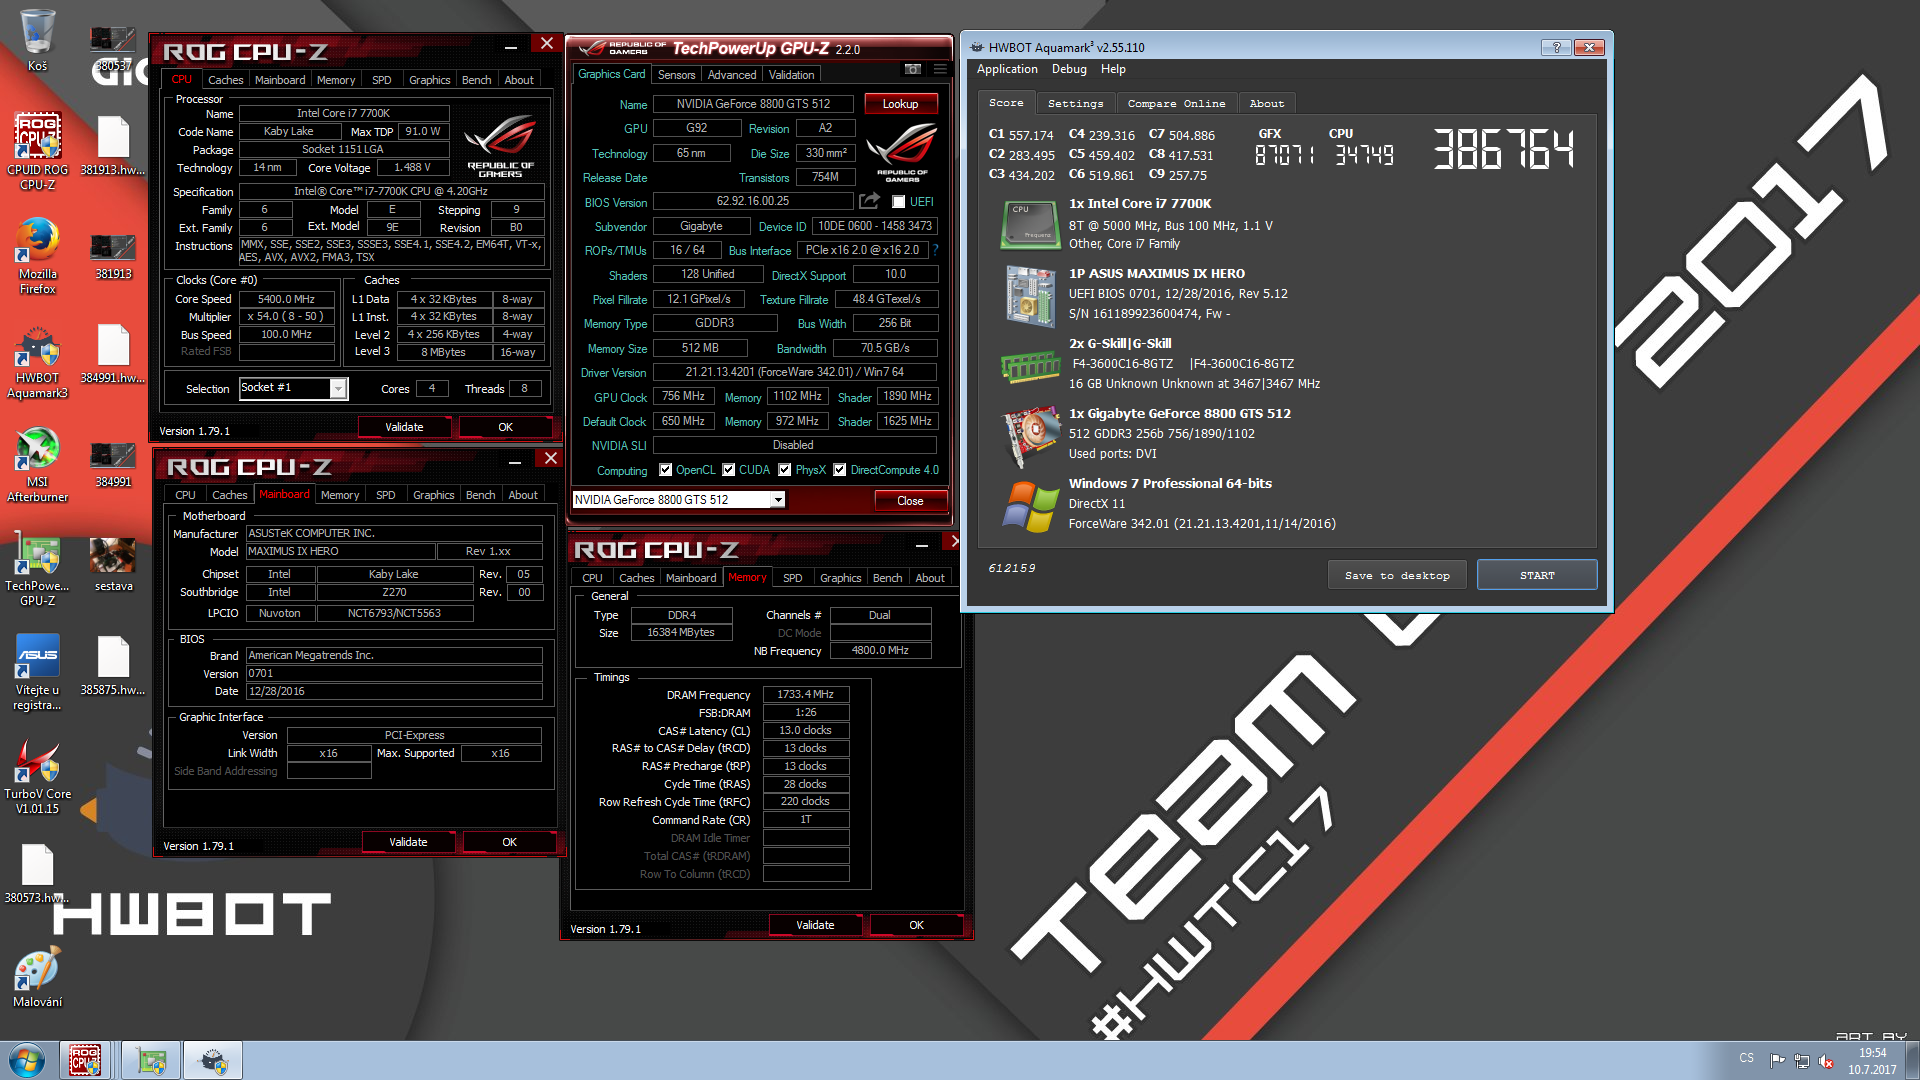Click the Bus Interface question mark
1920x1080 pixels.
coord(936,250)
